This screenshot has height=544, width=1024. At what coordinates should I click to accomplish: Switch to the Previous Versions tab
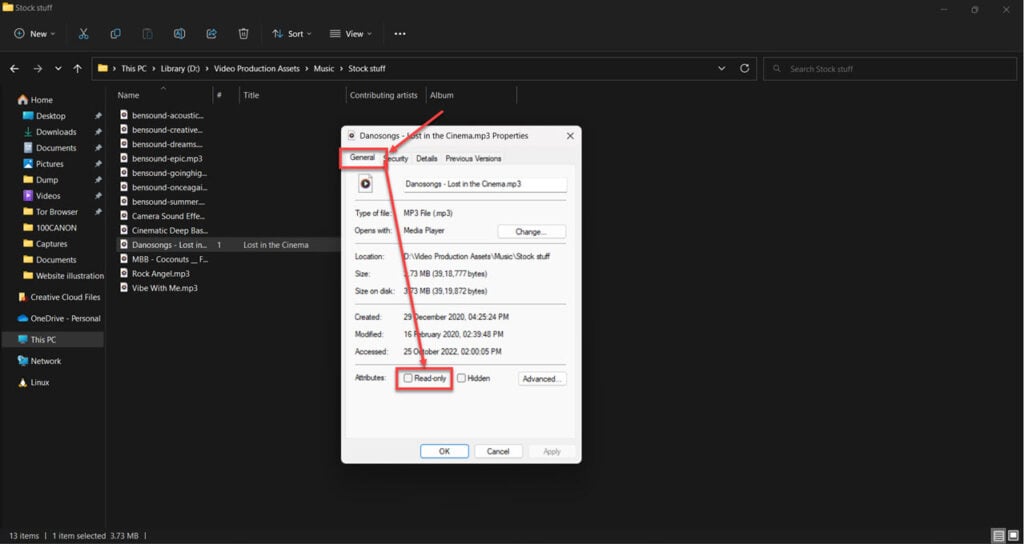coord(473,159)
